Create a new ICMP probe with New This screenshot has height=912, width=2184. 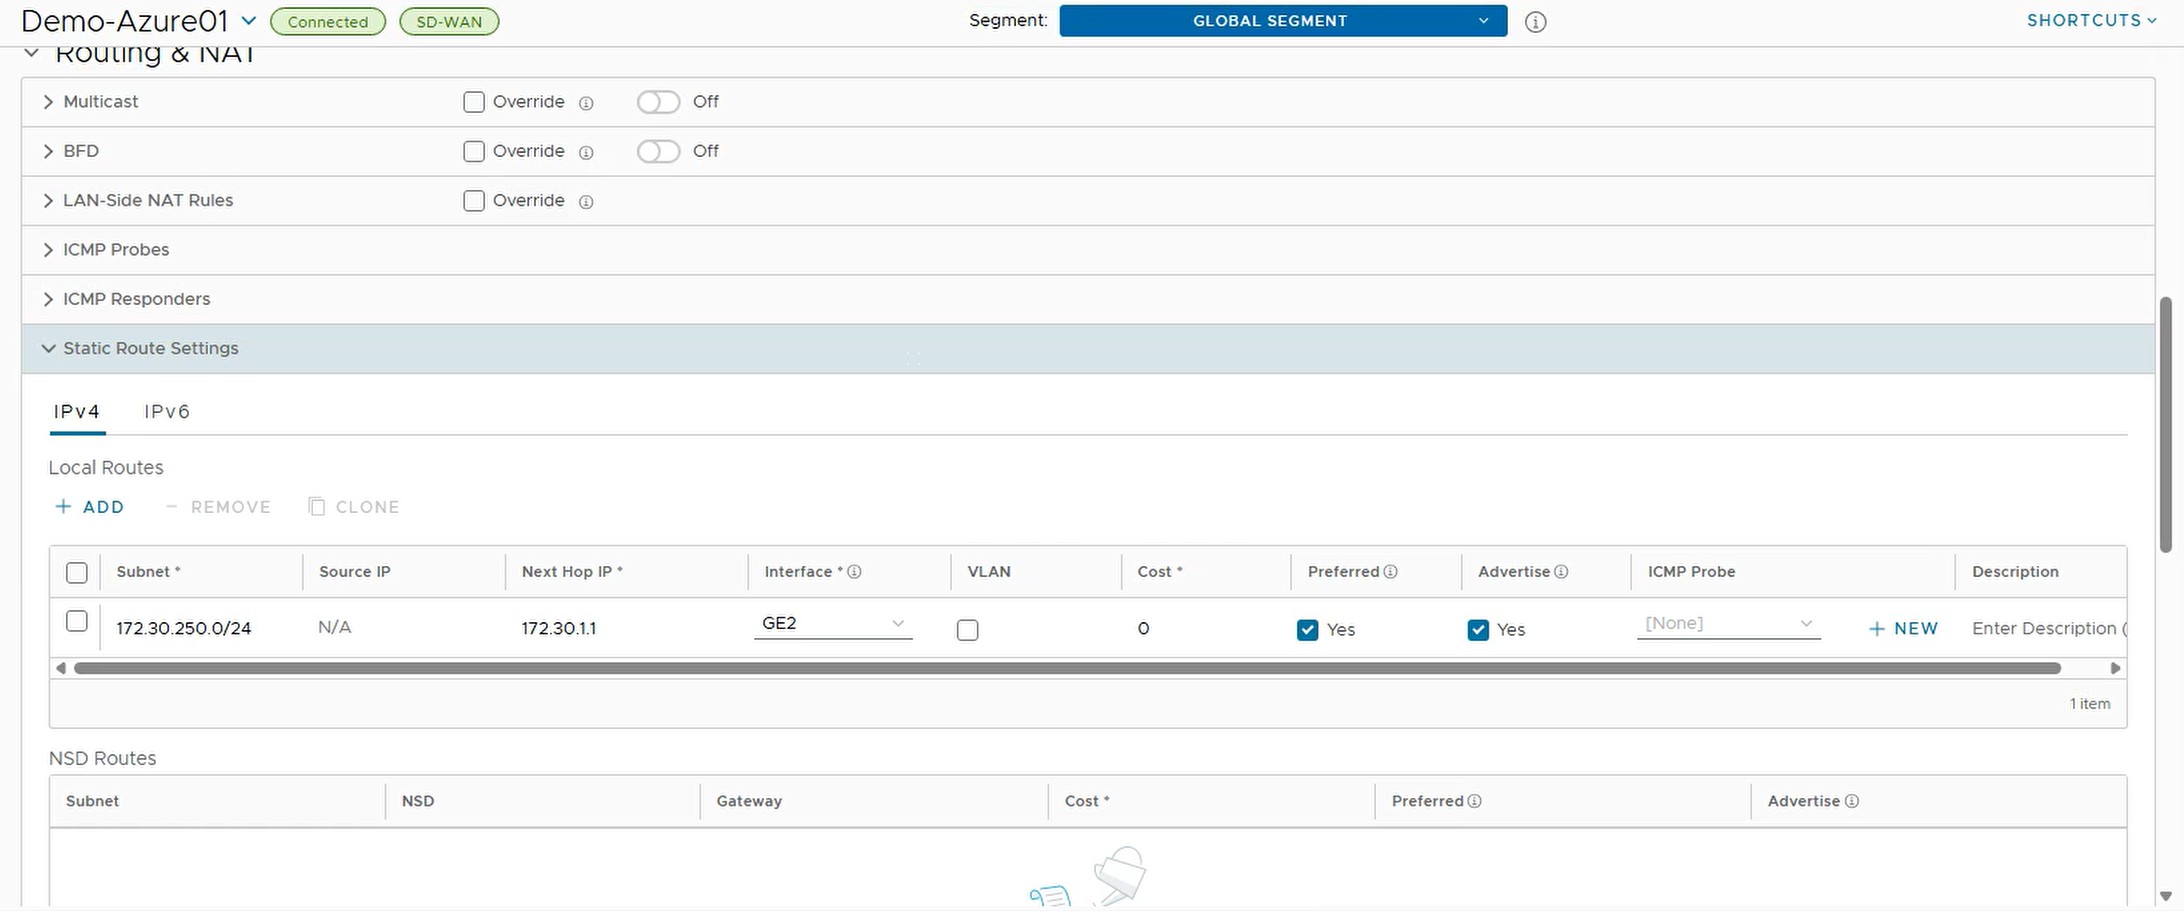(1903, 629)
